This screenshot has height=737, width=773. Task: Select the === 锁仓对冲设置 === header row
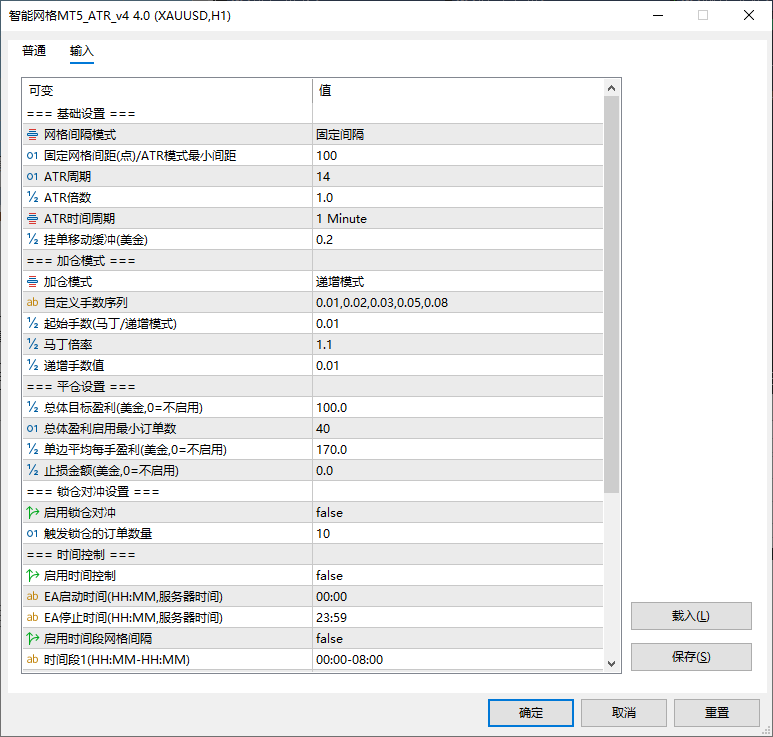[x=313, y=491]
